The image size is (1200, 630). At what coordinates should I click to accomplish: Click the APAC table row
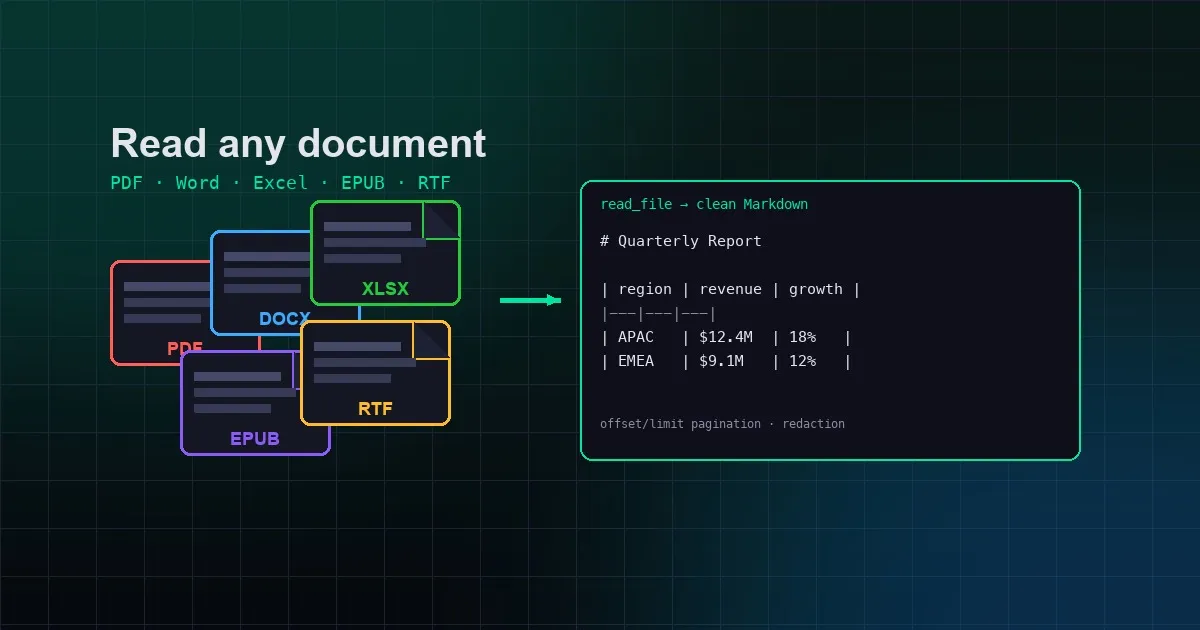[x=726, y=337]
